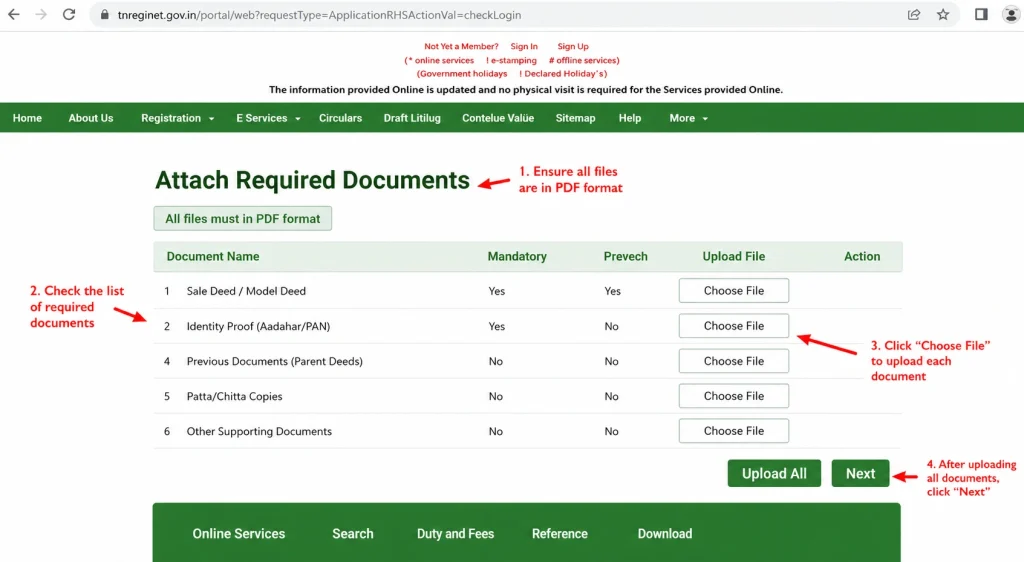Click the Document Name column header
Viewport: 1024px width, 562px height.
coord(213,257)
